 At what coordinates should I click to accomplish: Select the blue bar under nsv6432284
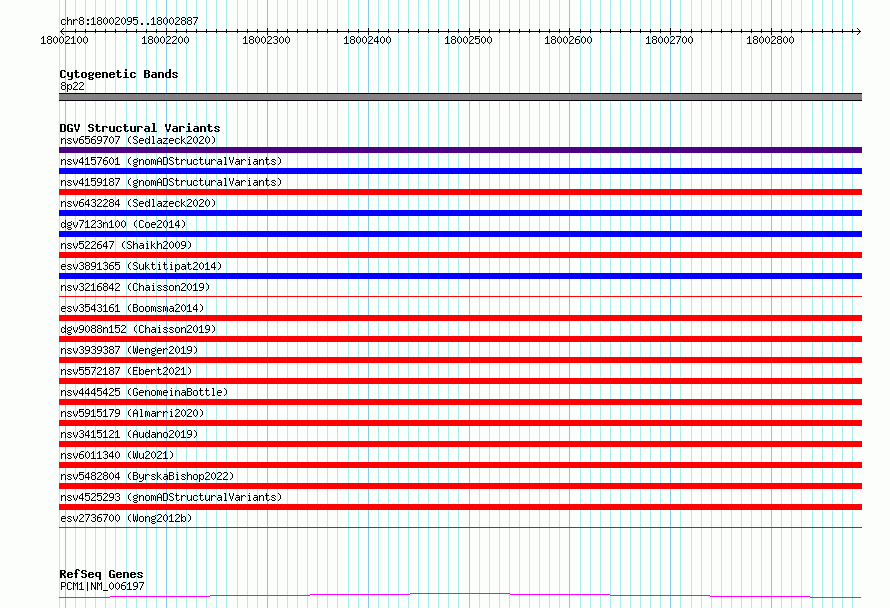click(460, 213)
